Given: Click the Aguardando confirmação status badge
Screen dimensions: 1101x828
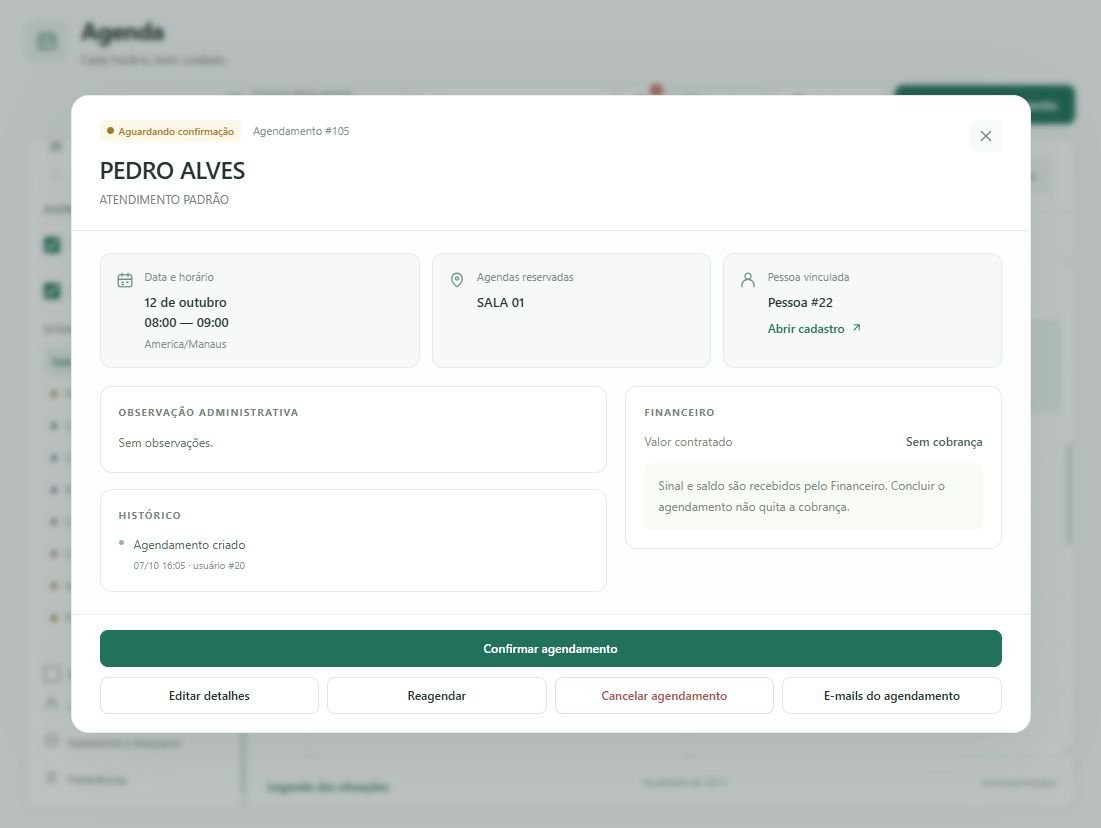Looking at the screenshot, I should tap(171, 131).
